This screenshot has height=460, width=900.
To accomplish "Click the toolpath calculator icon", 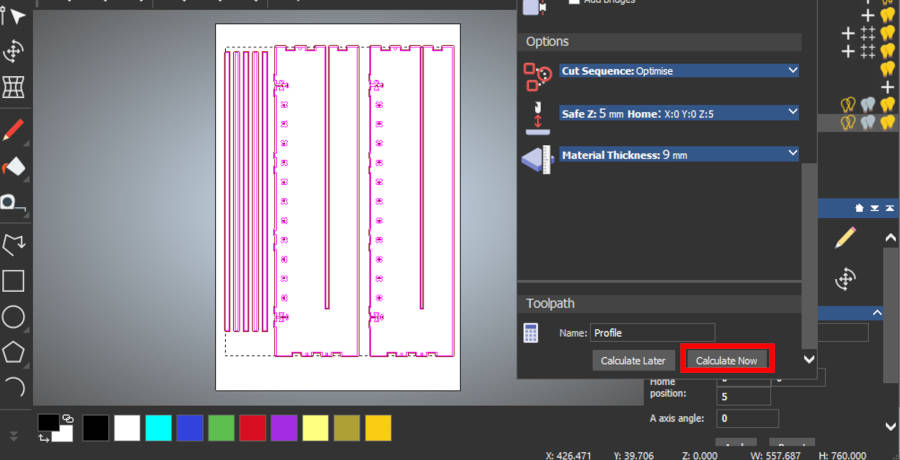I will (531, 333).
